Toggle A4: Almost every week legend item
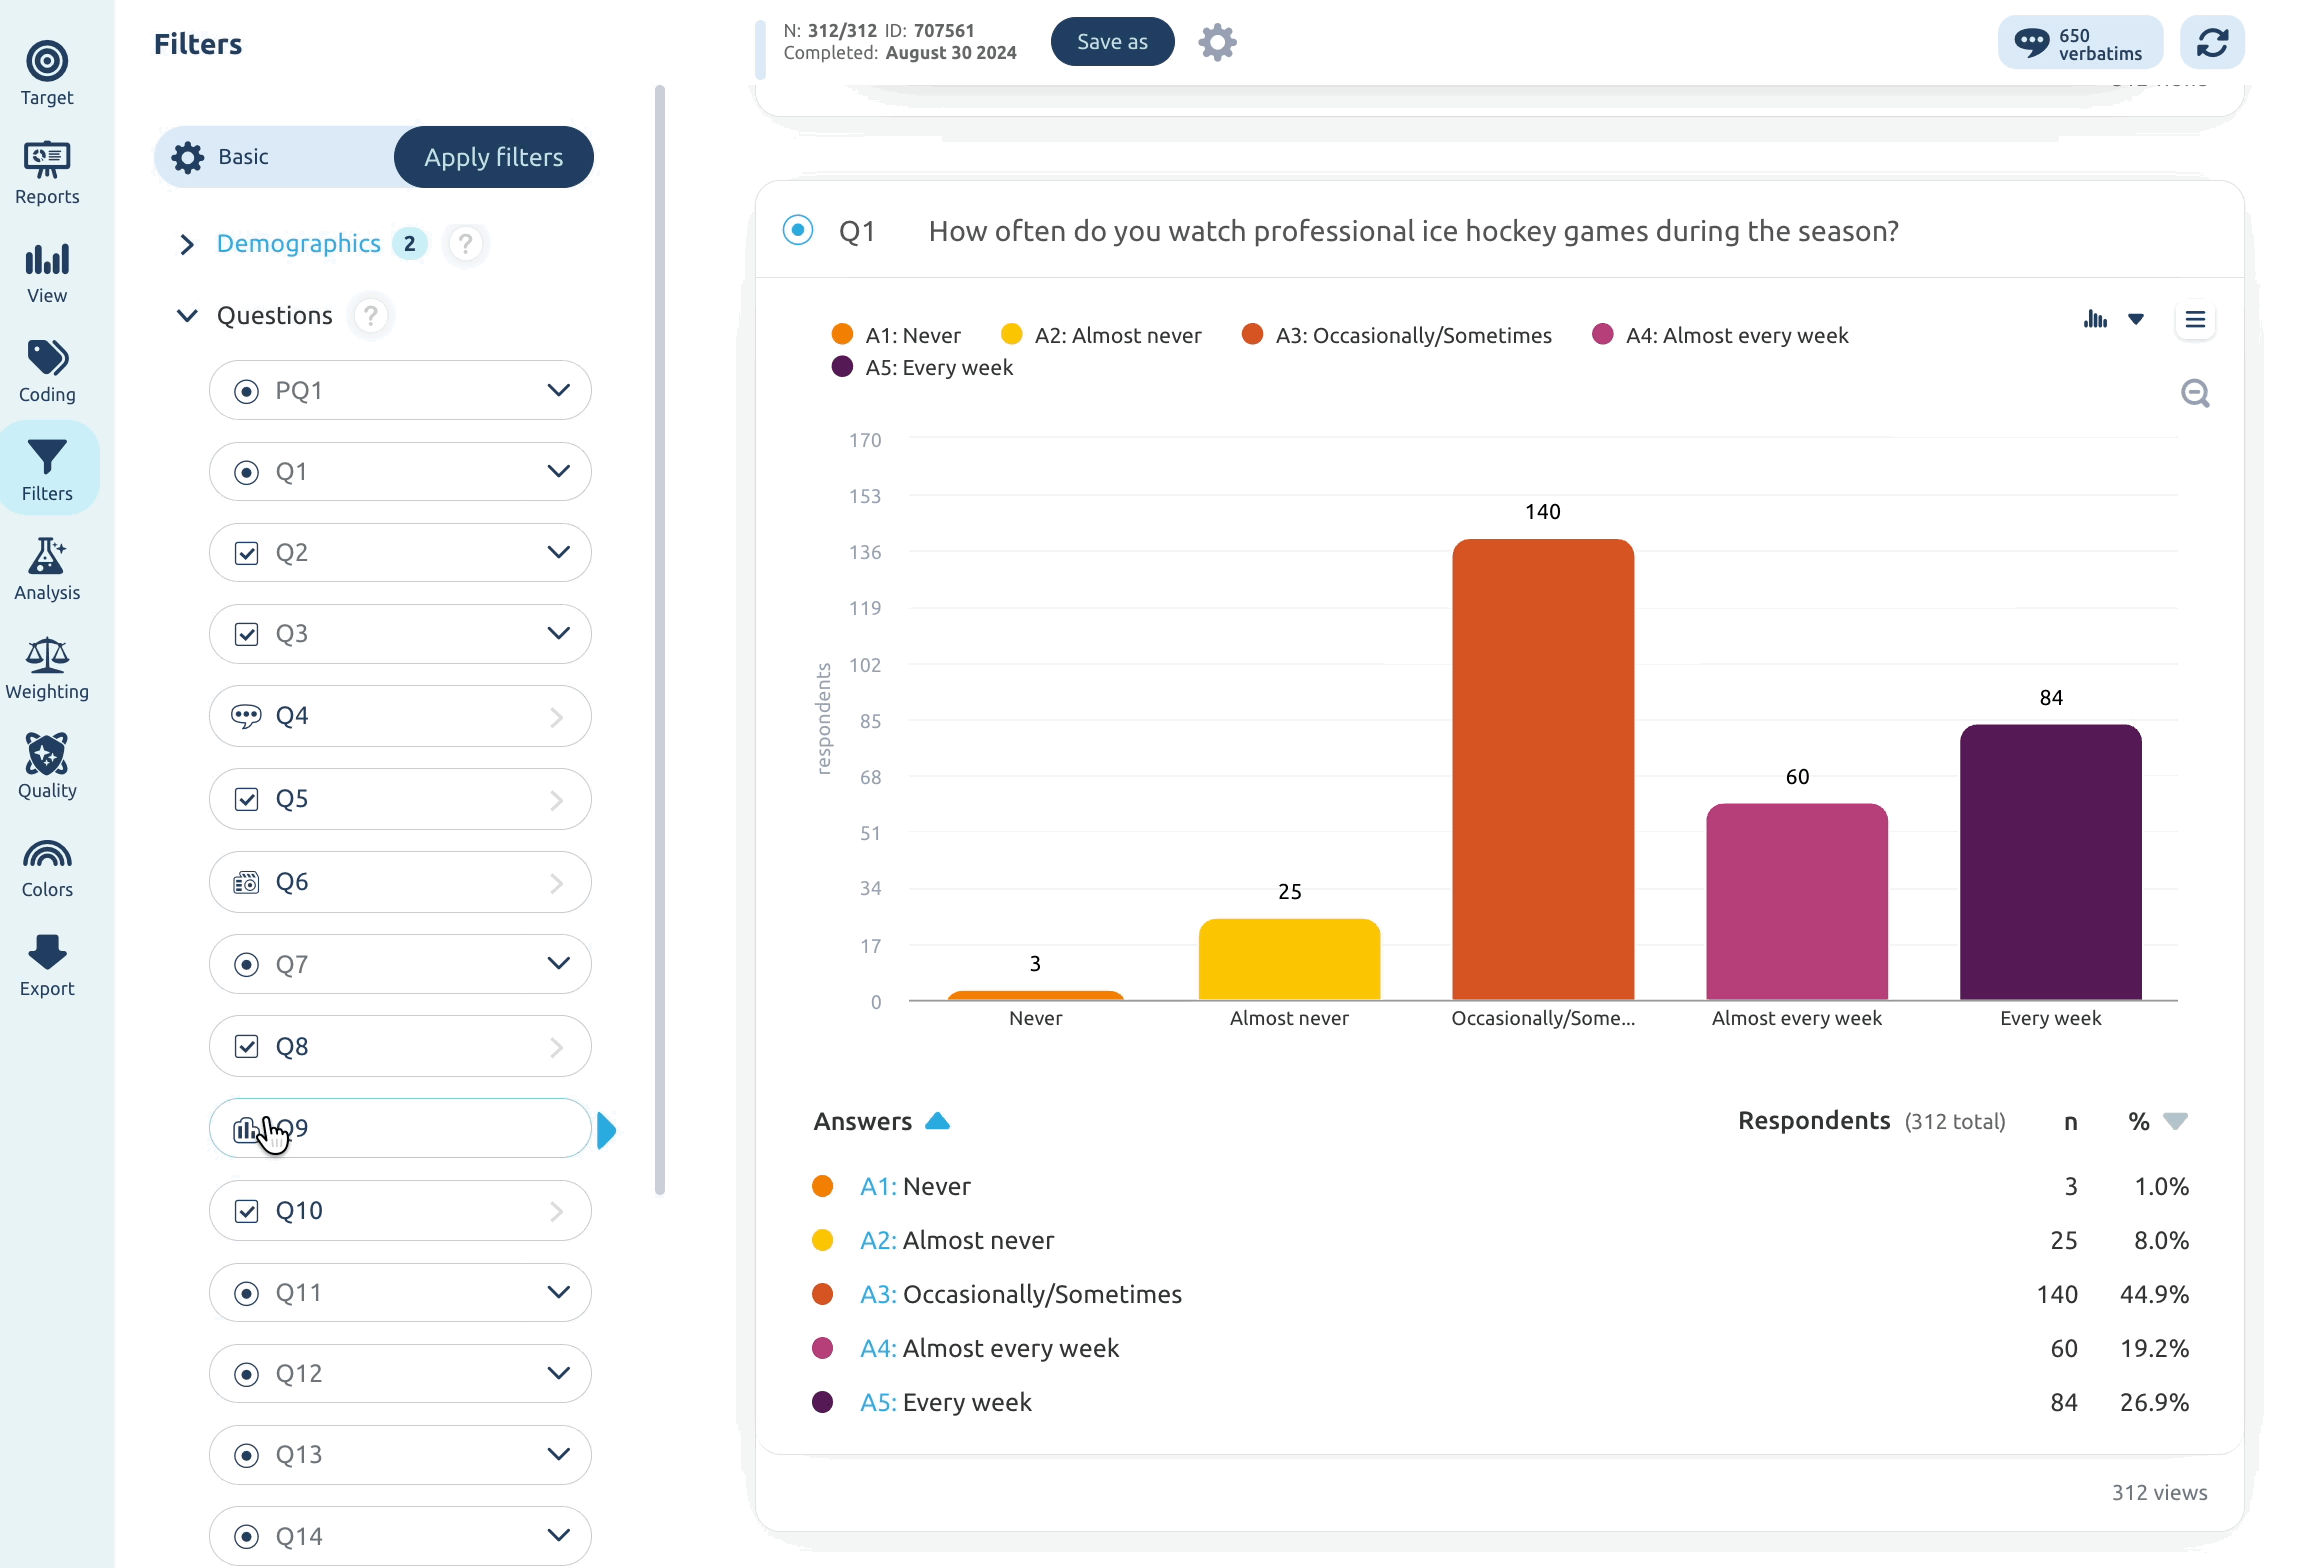 tap(1720, 335)
